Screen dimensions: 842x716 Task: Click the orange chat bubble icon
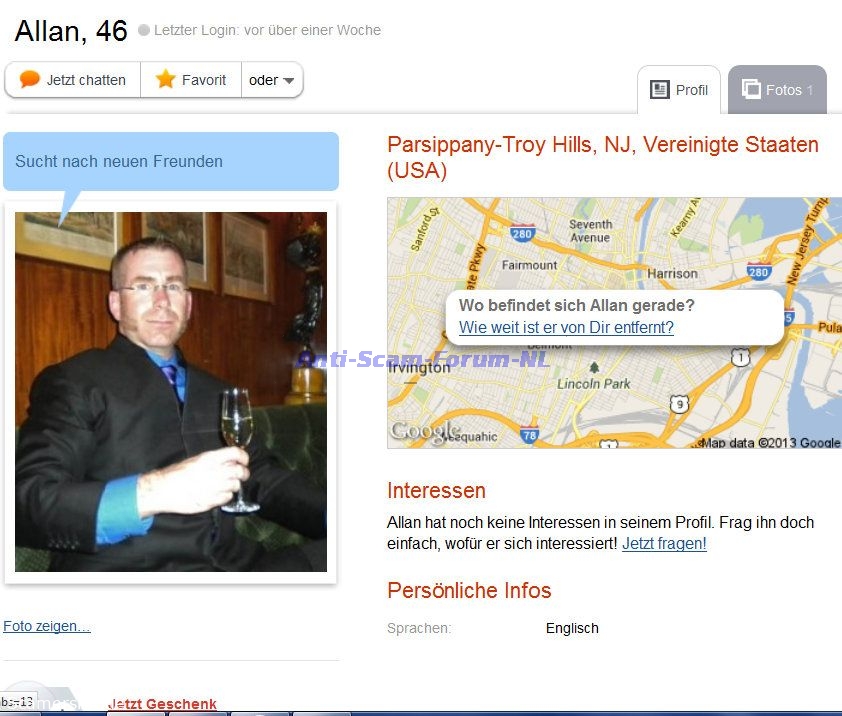click(x=30, y=79)
